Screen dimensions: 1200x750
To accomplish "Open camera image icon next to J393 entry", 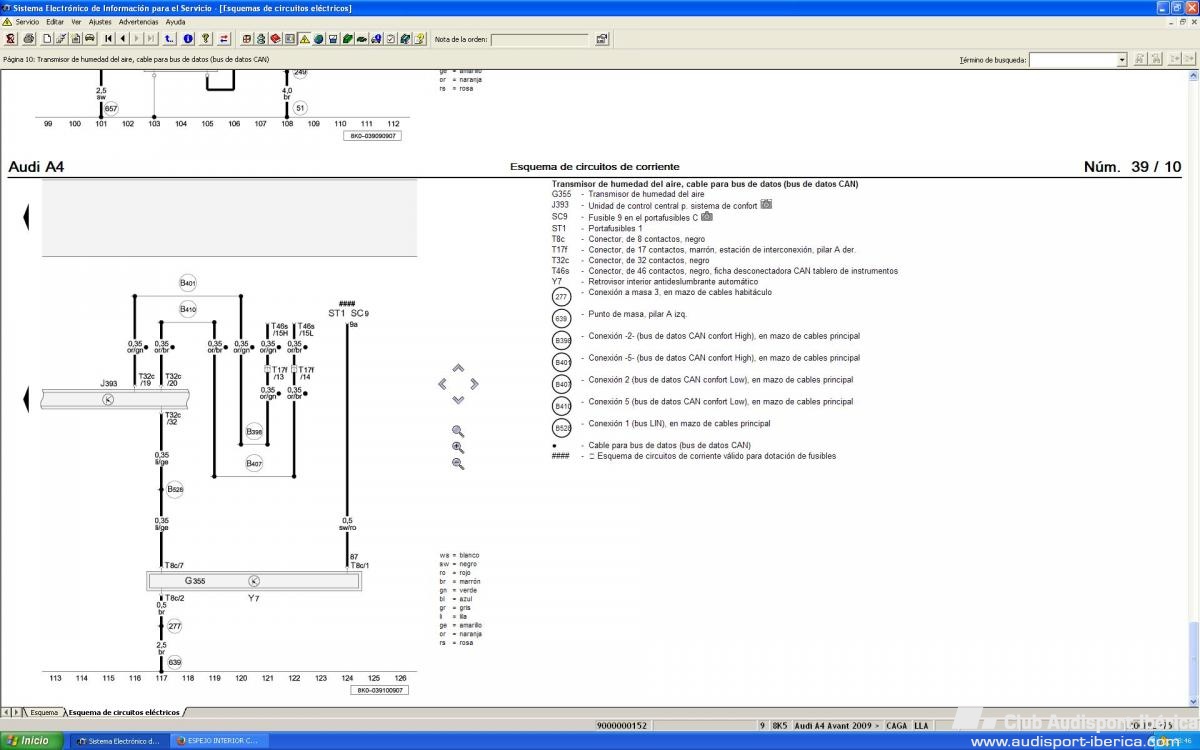I will tap(766, 204).
